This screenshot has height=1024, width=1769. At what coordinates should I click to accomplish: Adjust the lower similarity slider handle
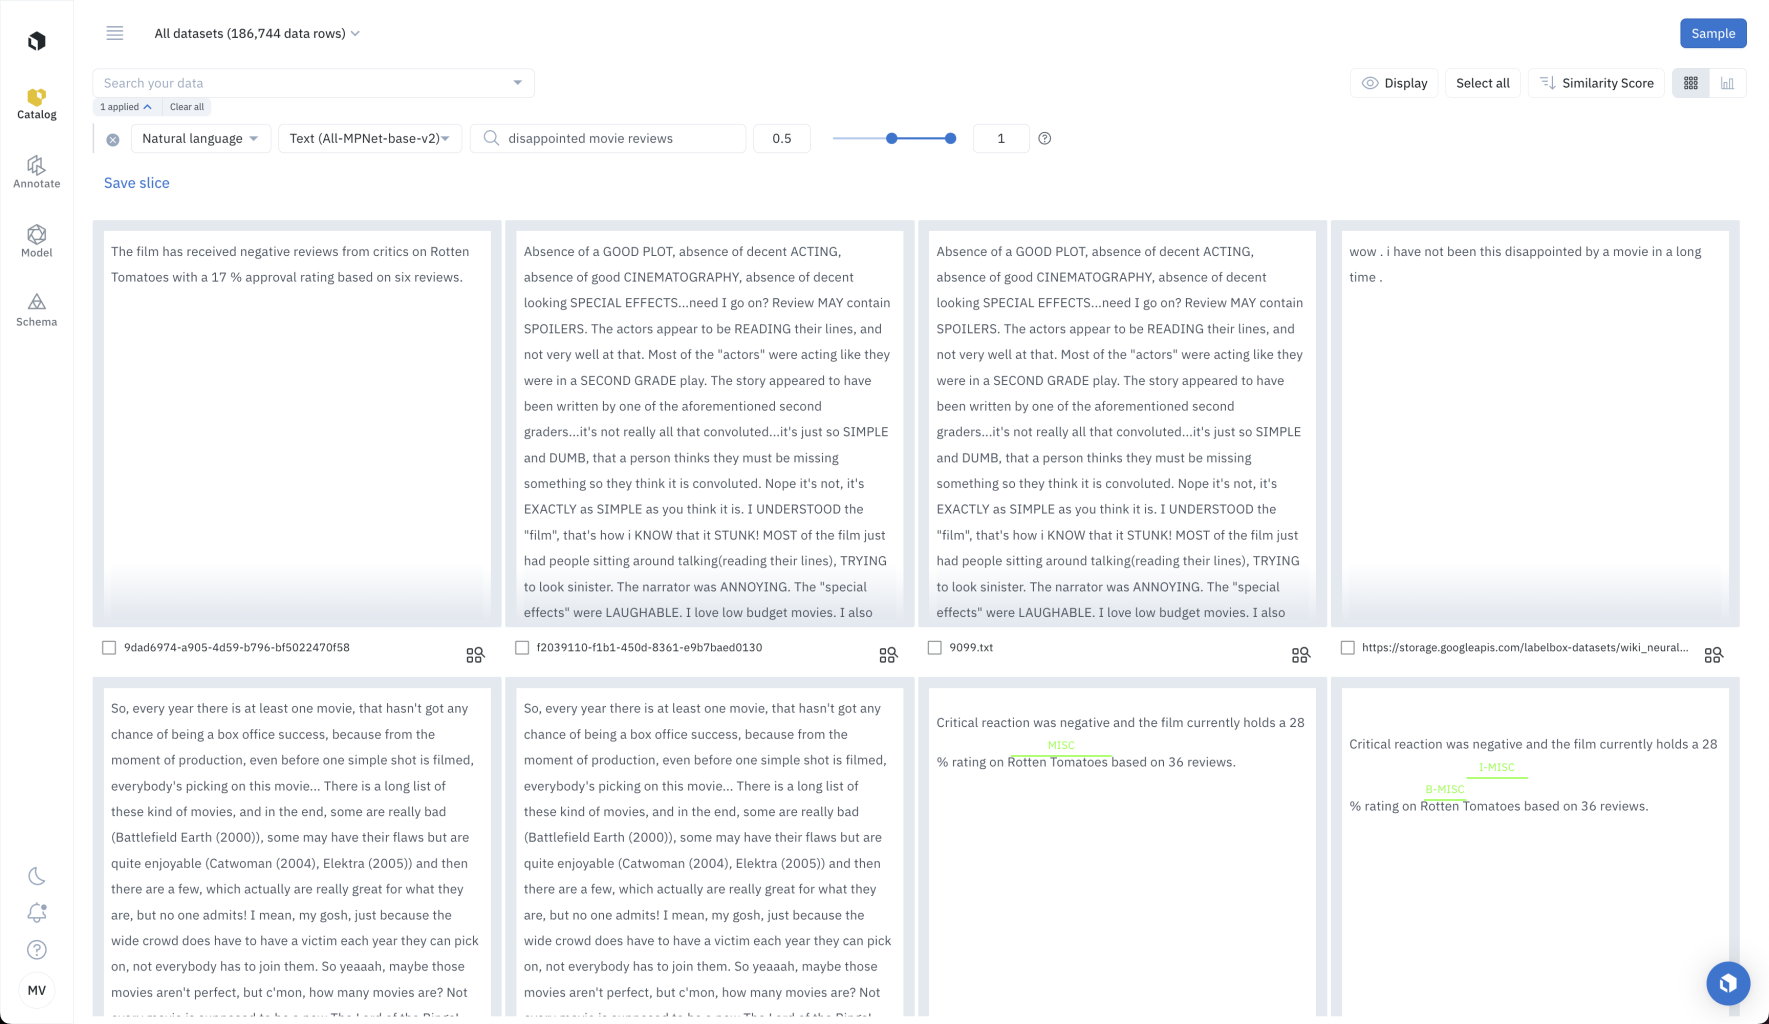click(891, 138)
